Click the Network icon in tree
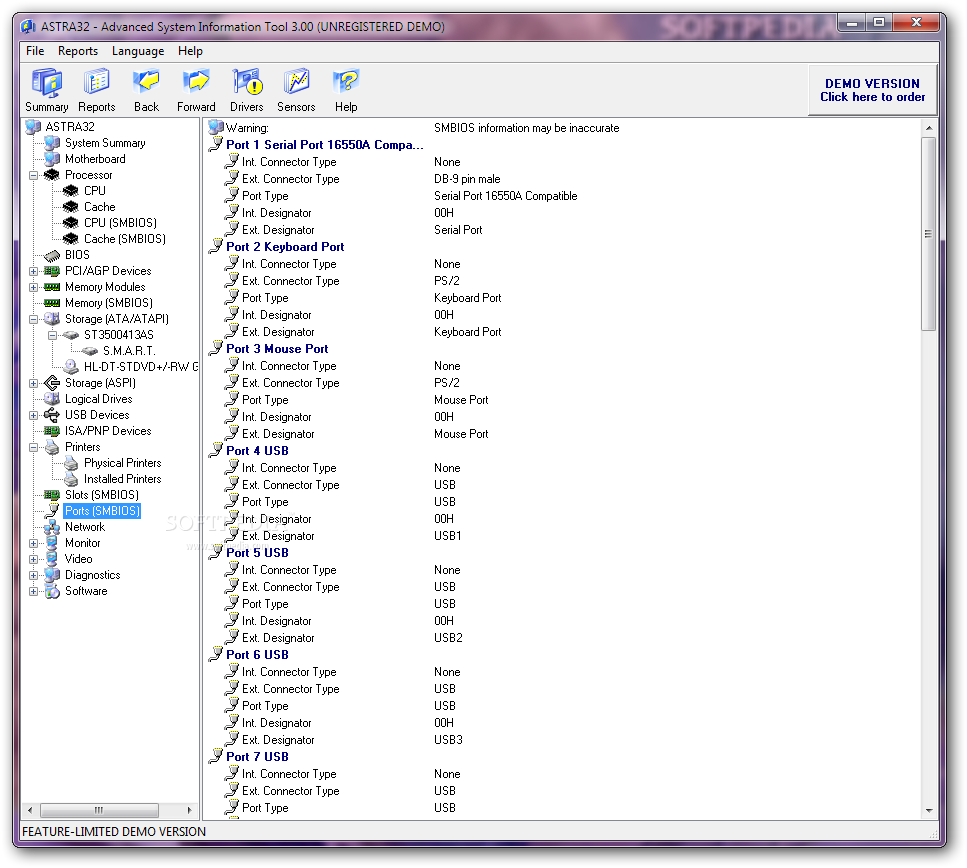The height and width of the screenshot is (868, 967). coord(52,527)
